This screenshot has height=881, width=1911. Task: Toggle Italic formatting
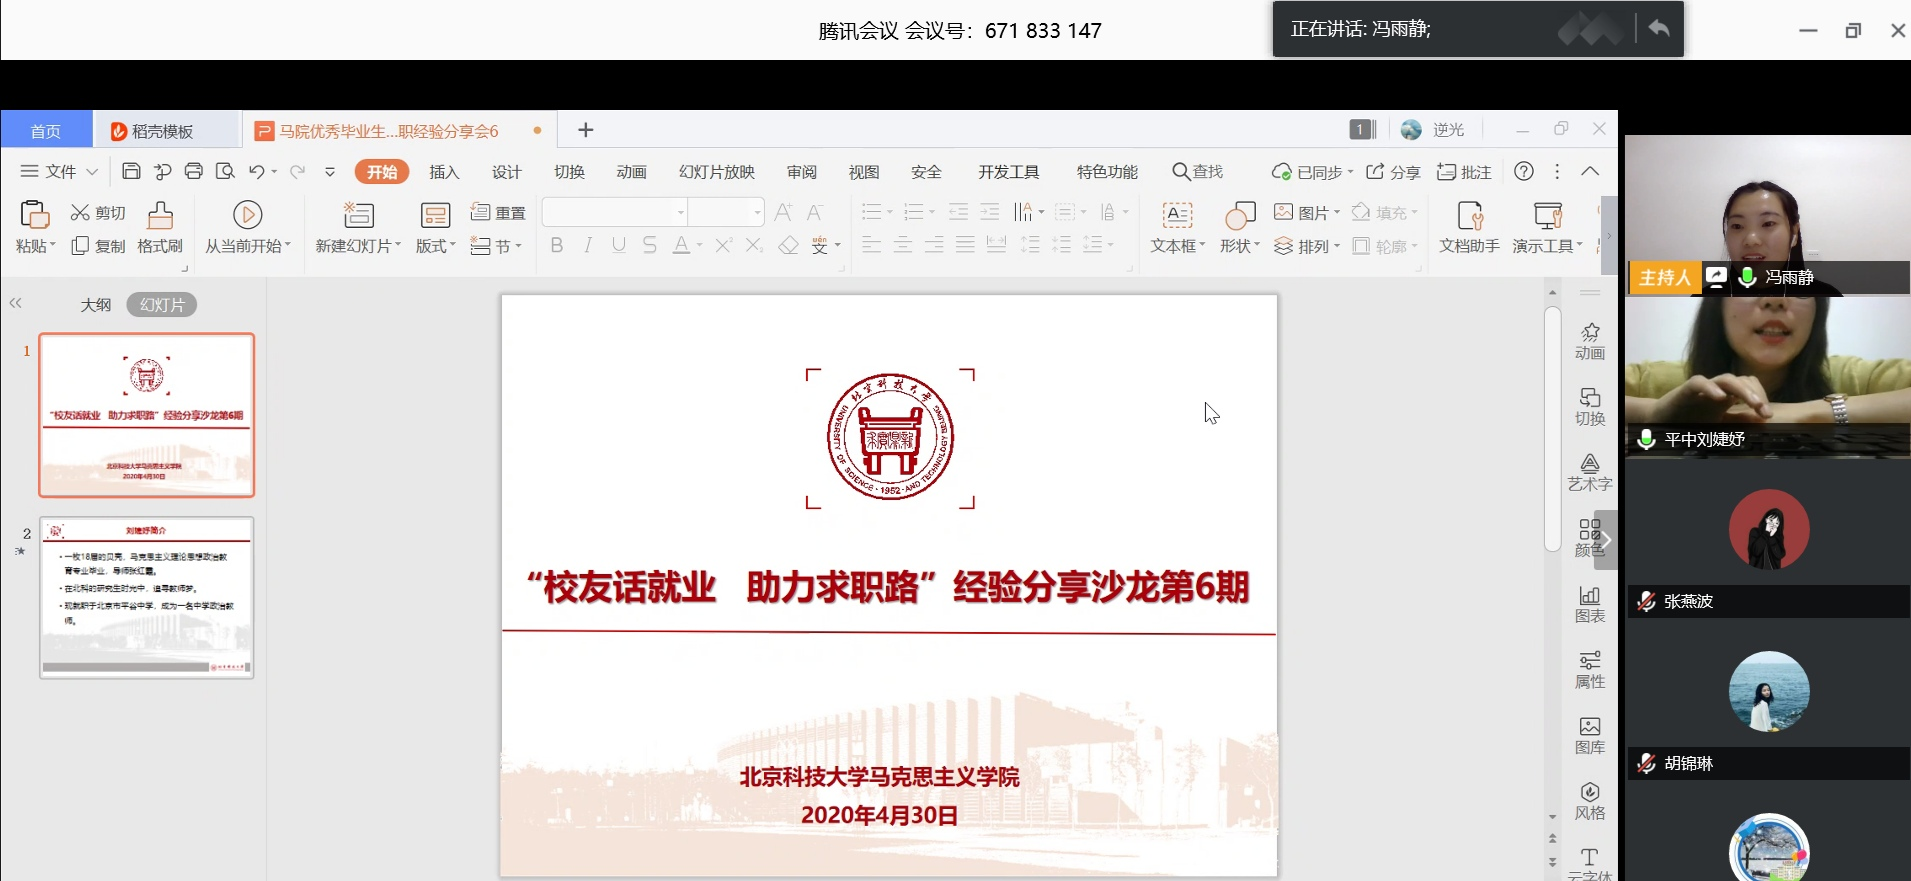[x=588, y=245]
